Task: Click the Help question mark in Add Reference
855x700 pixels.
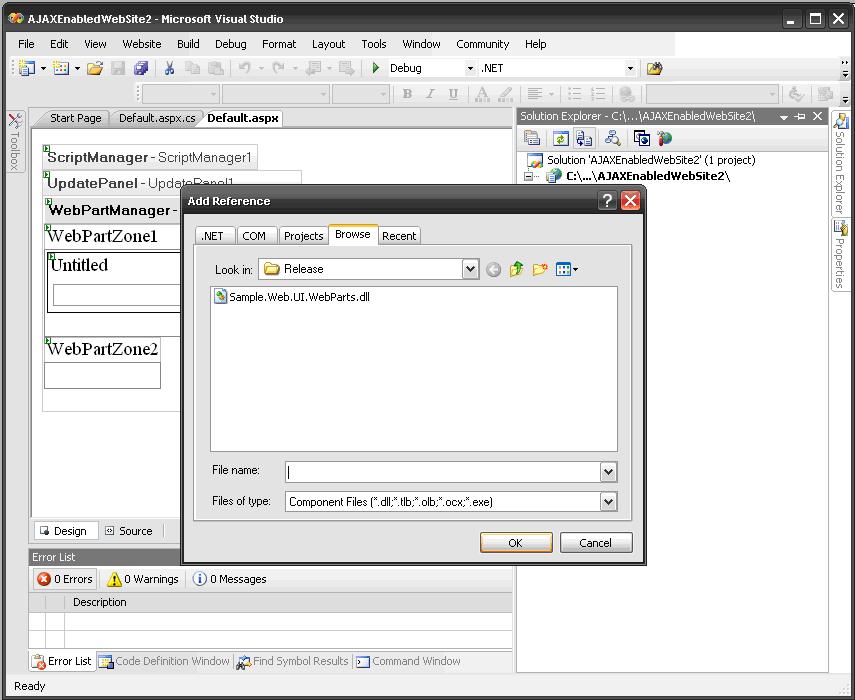Action: [607, 201]
